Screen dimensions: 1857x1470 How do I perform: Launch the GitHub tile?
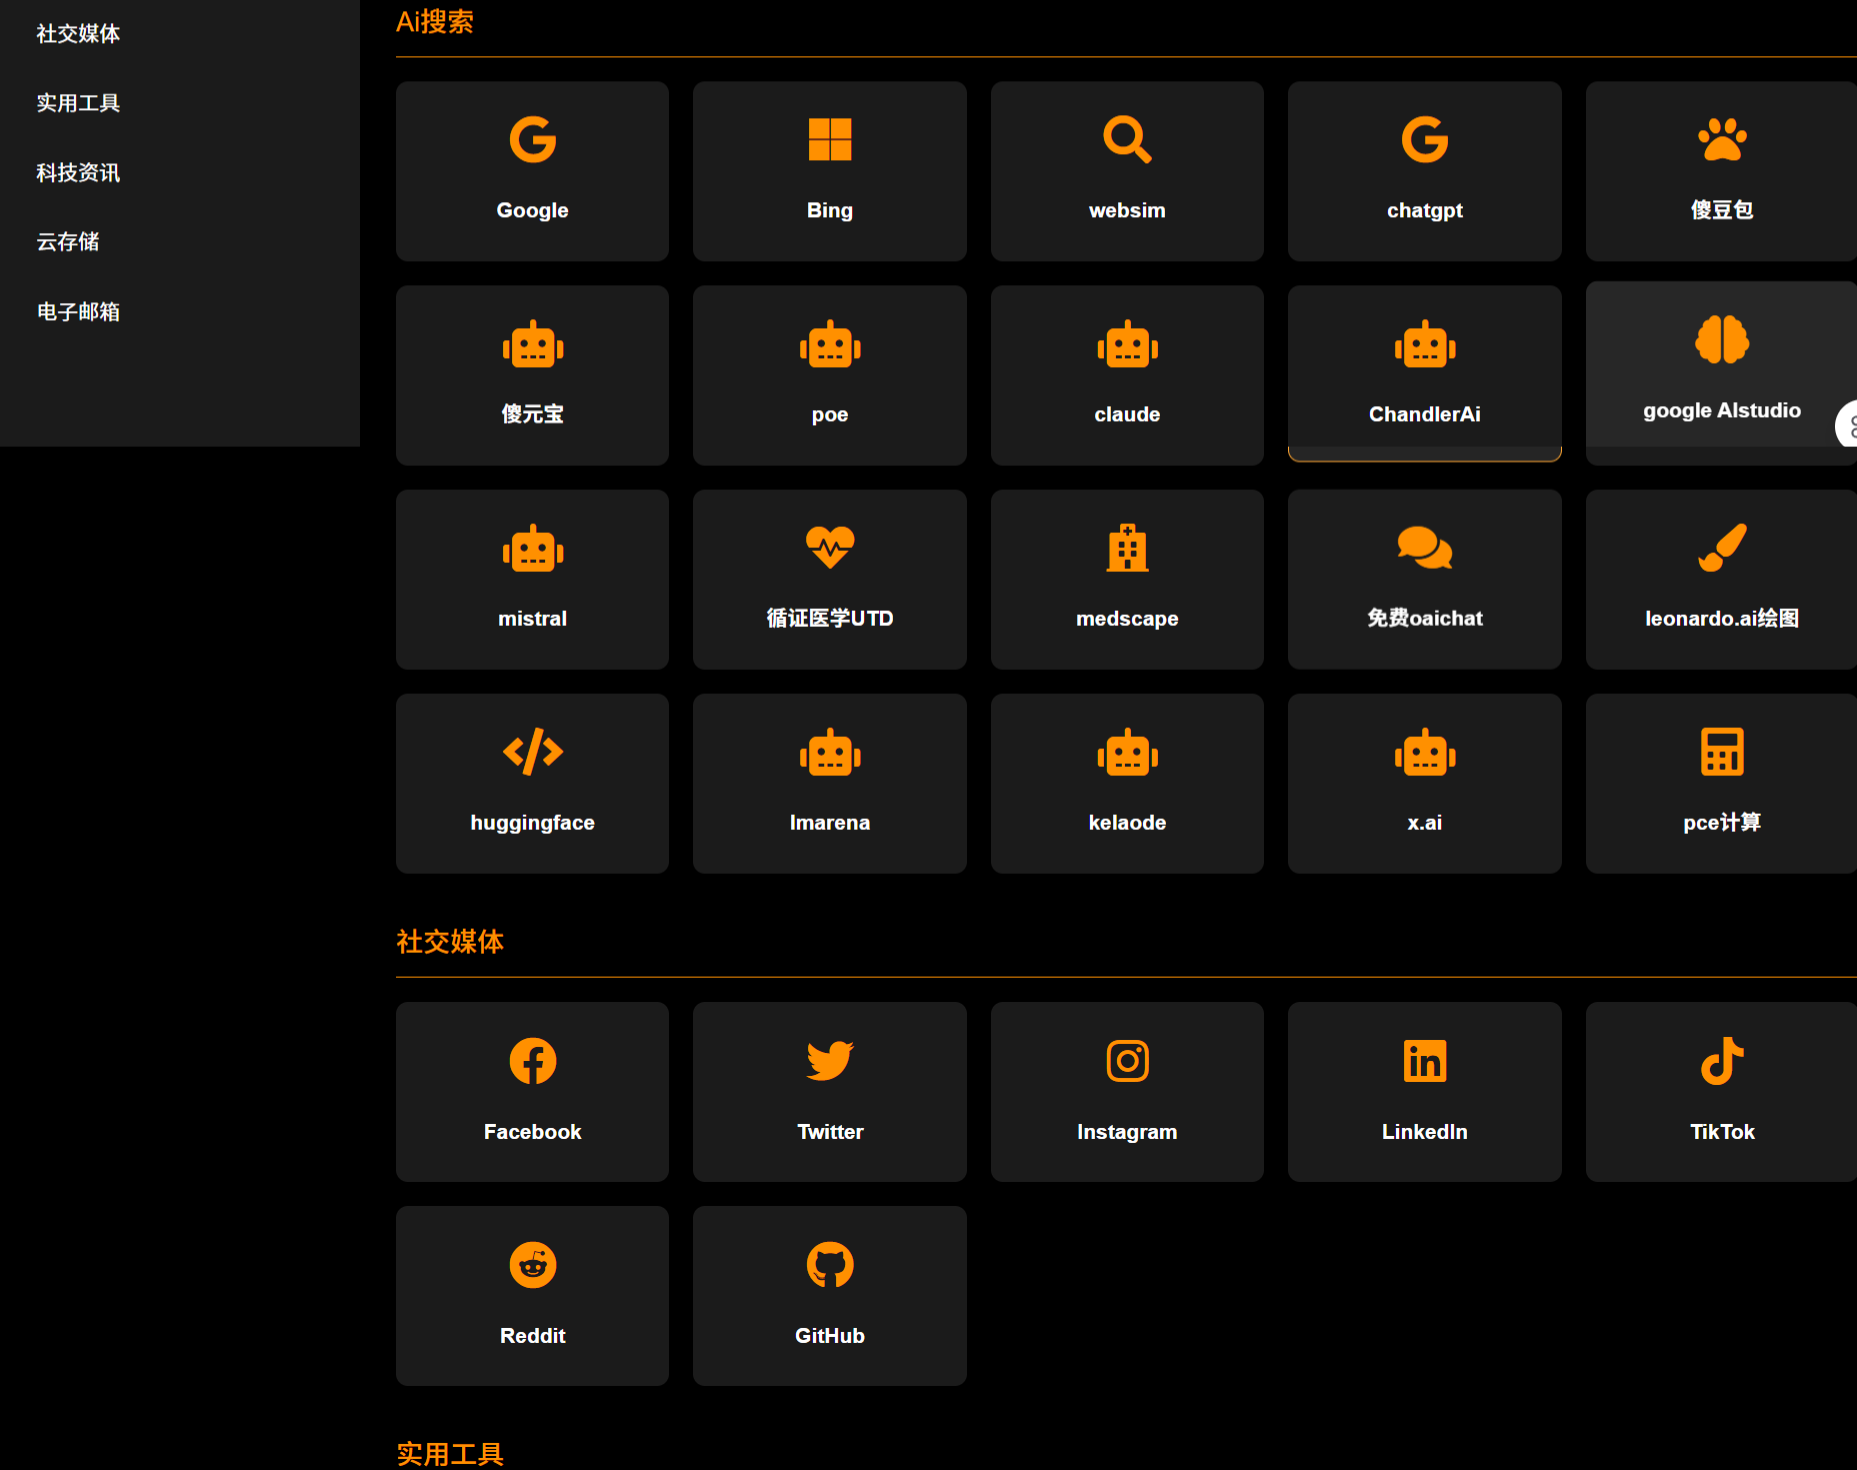tap(829, 1296)
